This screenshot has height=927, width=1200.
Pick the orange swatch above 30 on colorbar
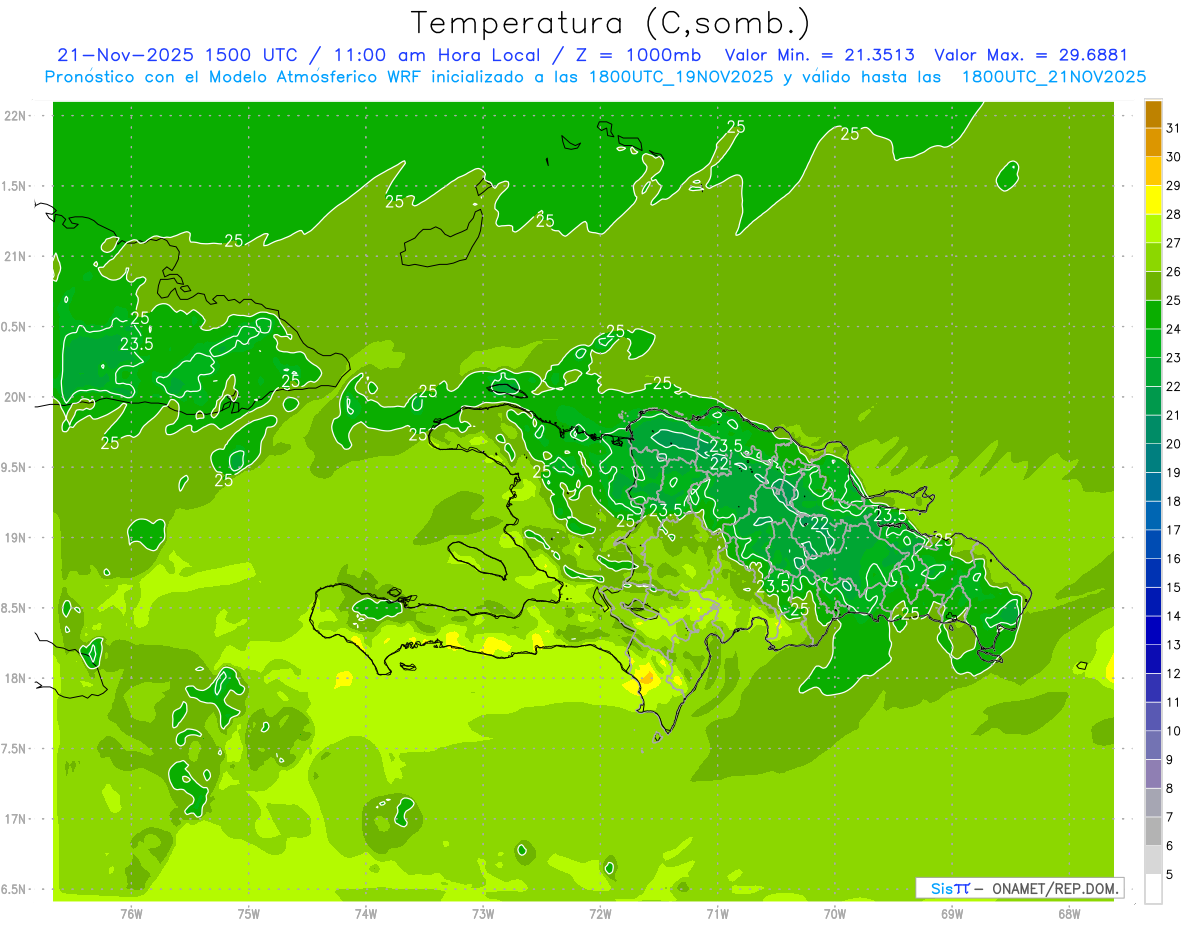click(1153, 142)
